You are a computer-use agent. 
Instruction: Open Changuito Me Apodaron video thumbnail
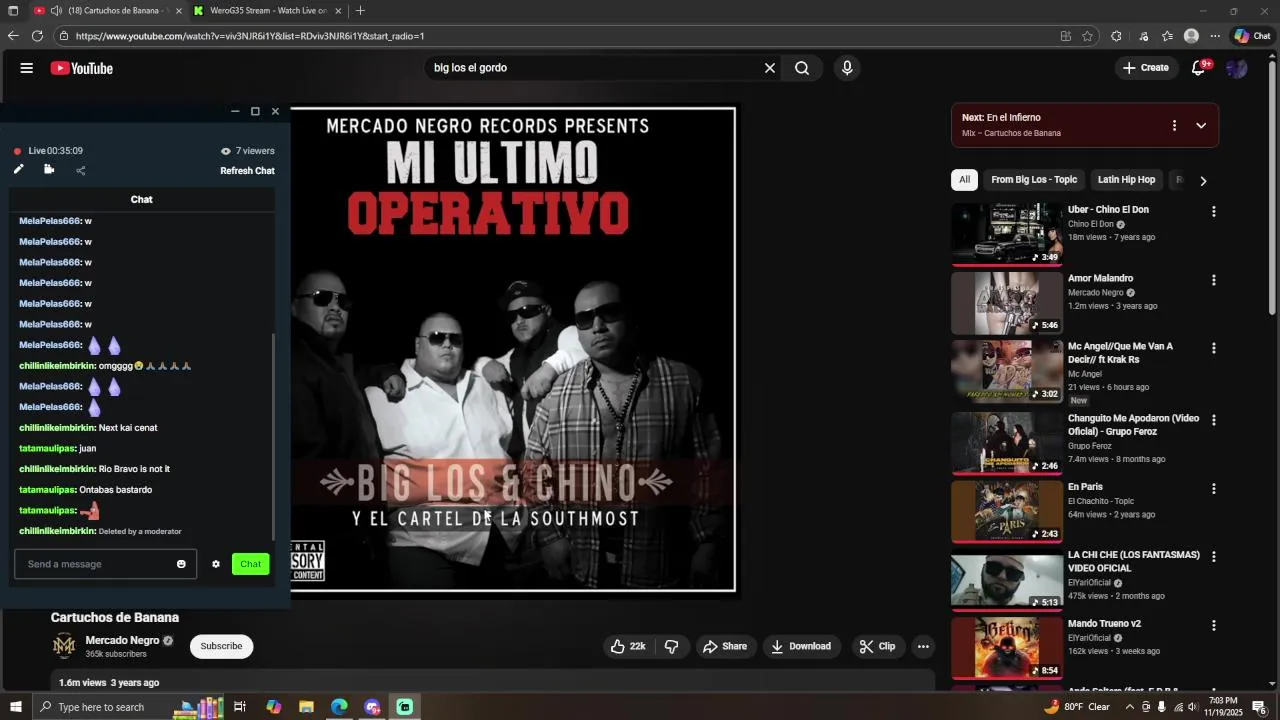point(1007,443)
